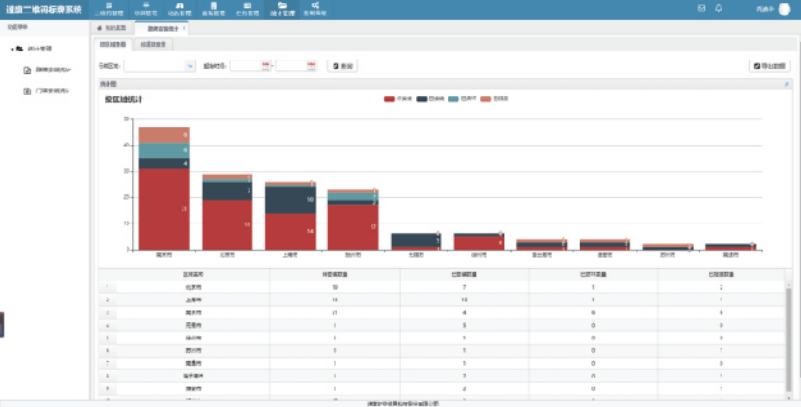The image size is (801, 407).
Task: Click the export chart button
Action: click(x=768, y=66)
